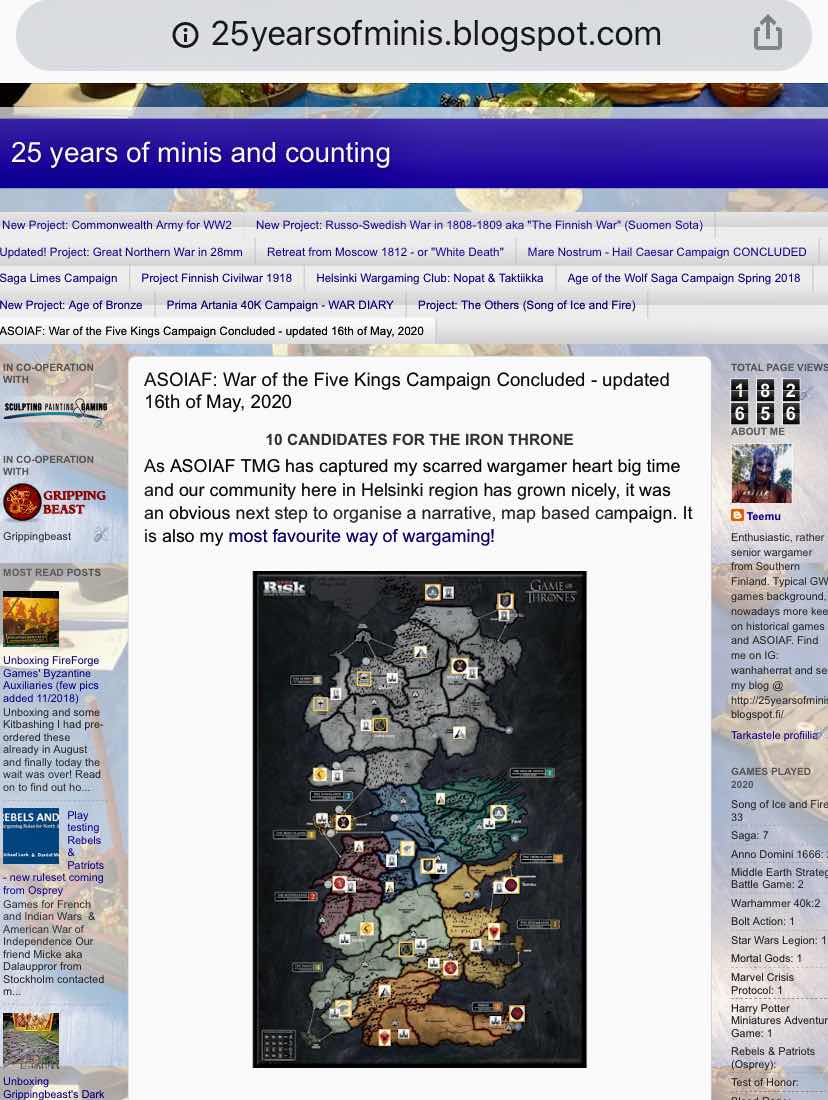Open 'Retreat from Moscow 1812' tab
This screenshot has height=1100, width=828.
(x=385, y=252)
